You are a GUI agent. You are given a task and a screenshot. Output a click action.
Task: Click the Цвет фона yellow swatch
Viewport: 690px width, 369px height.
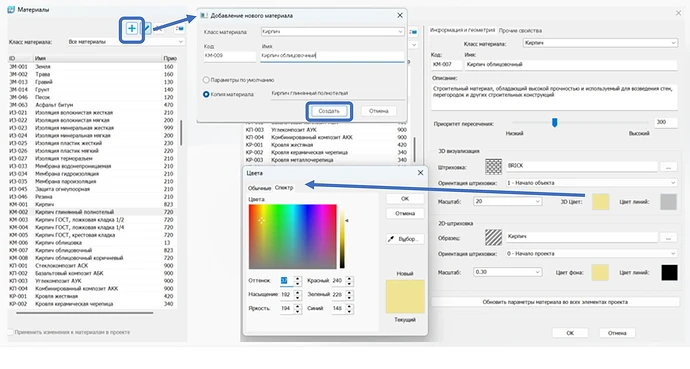click(x=600, y=273)
